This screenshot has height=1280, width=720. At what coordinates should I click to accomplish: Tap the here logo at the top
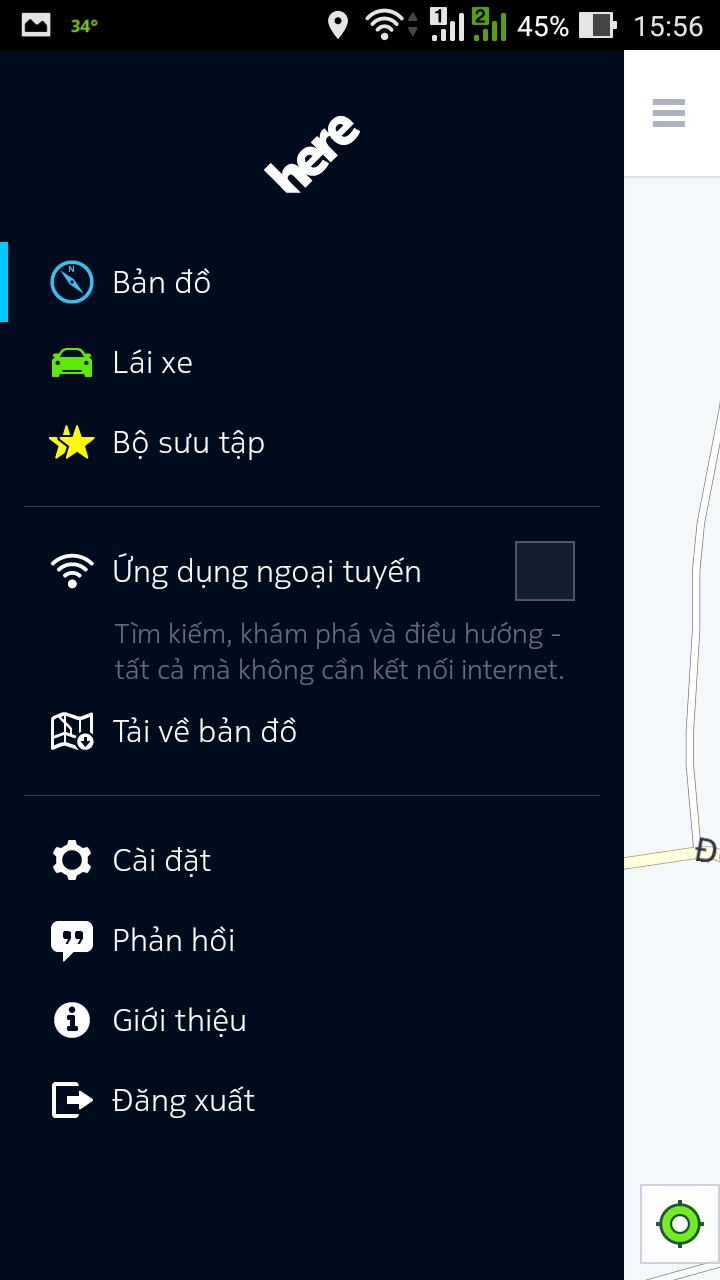point(312,154)
